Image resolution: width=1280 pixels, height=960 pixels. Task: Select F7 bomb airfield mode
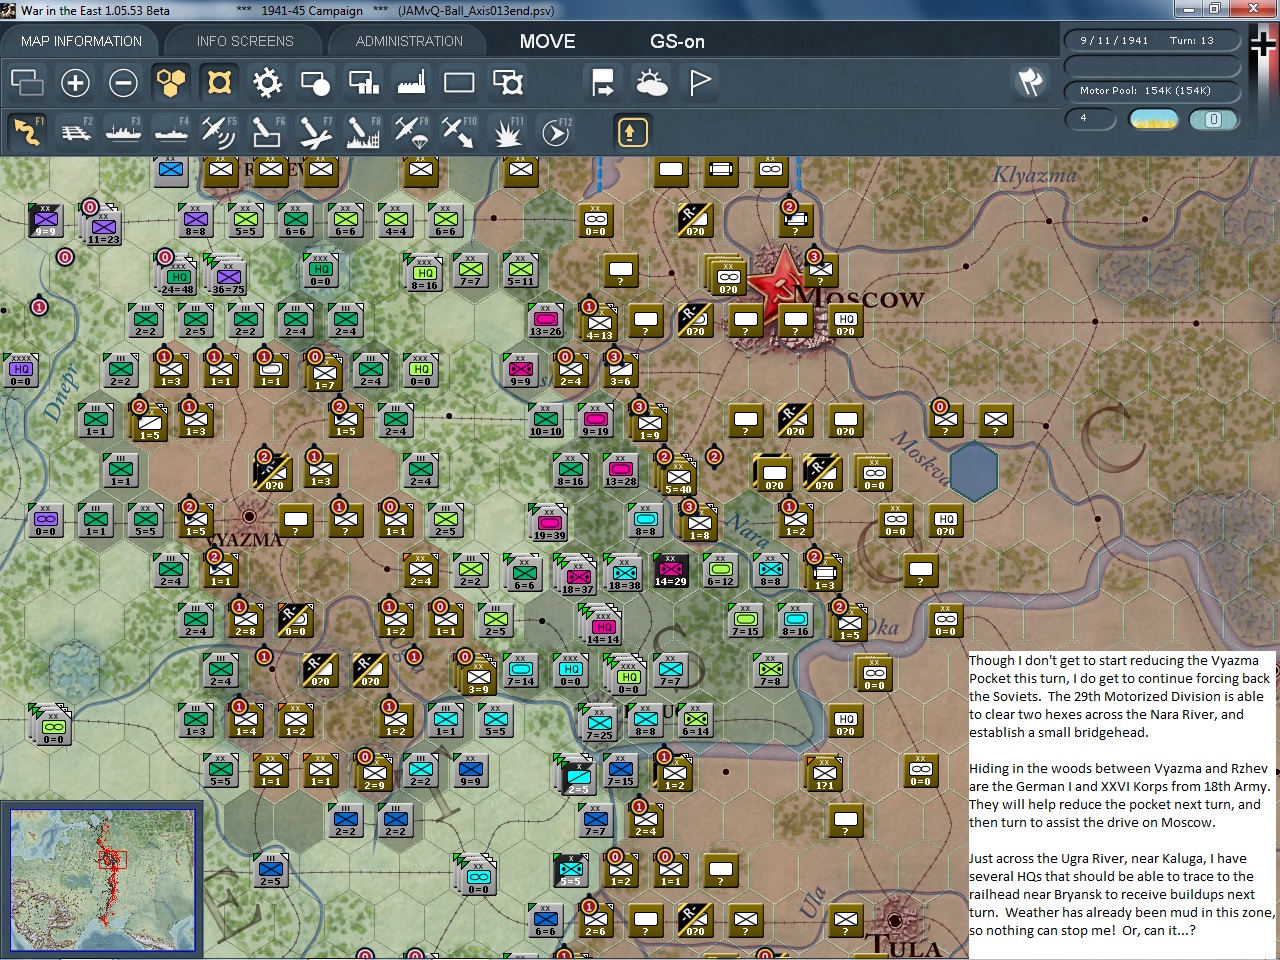coord(315,132)
